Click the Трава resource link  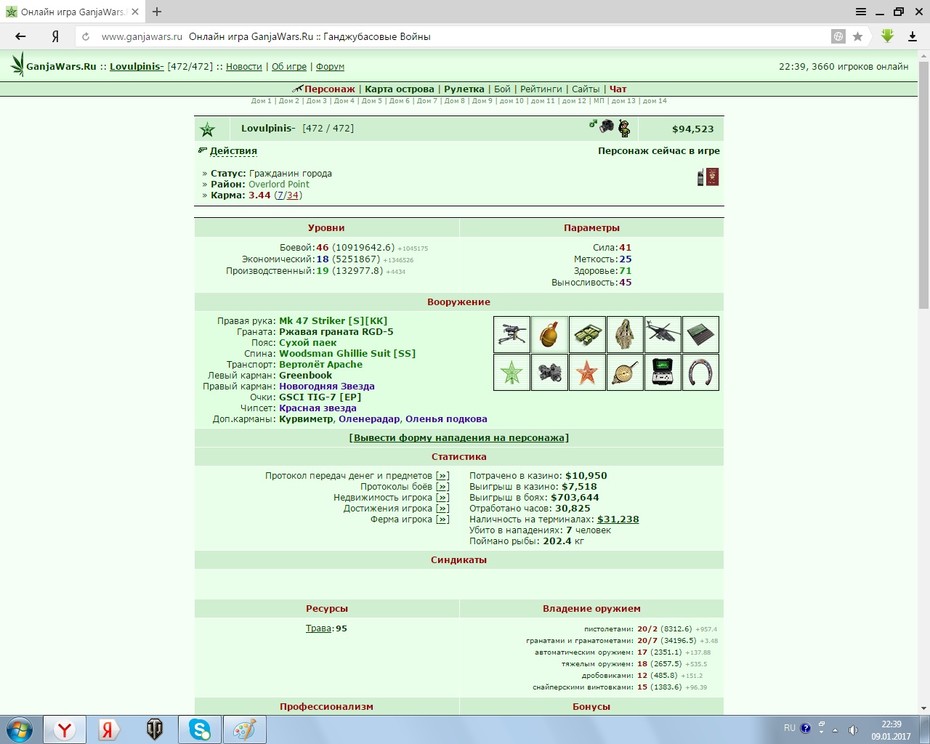(x=319, y=628)
